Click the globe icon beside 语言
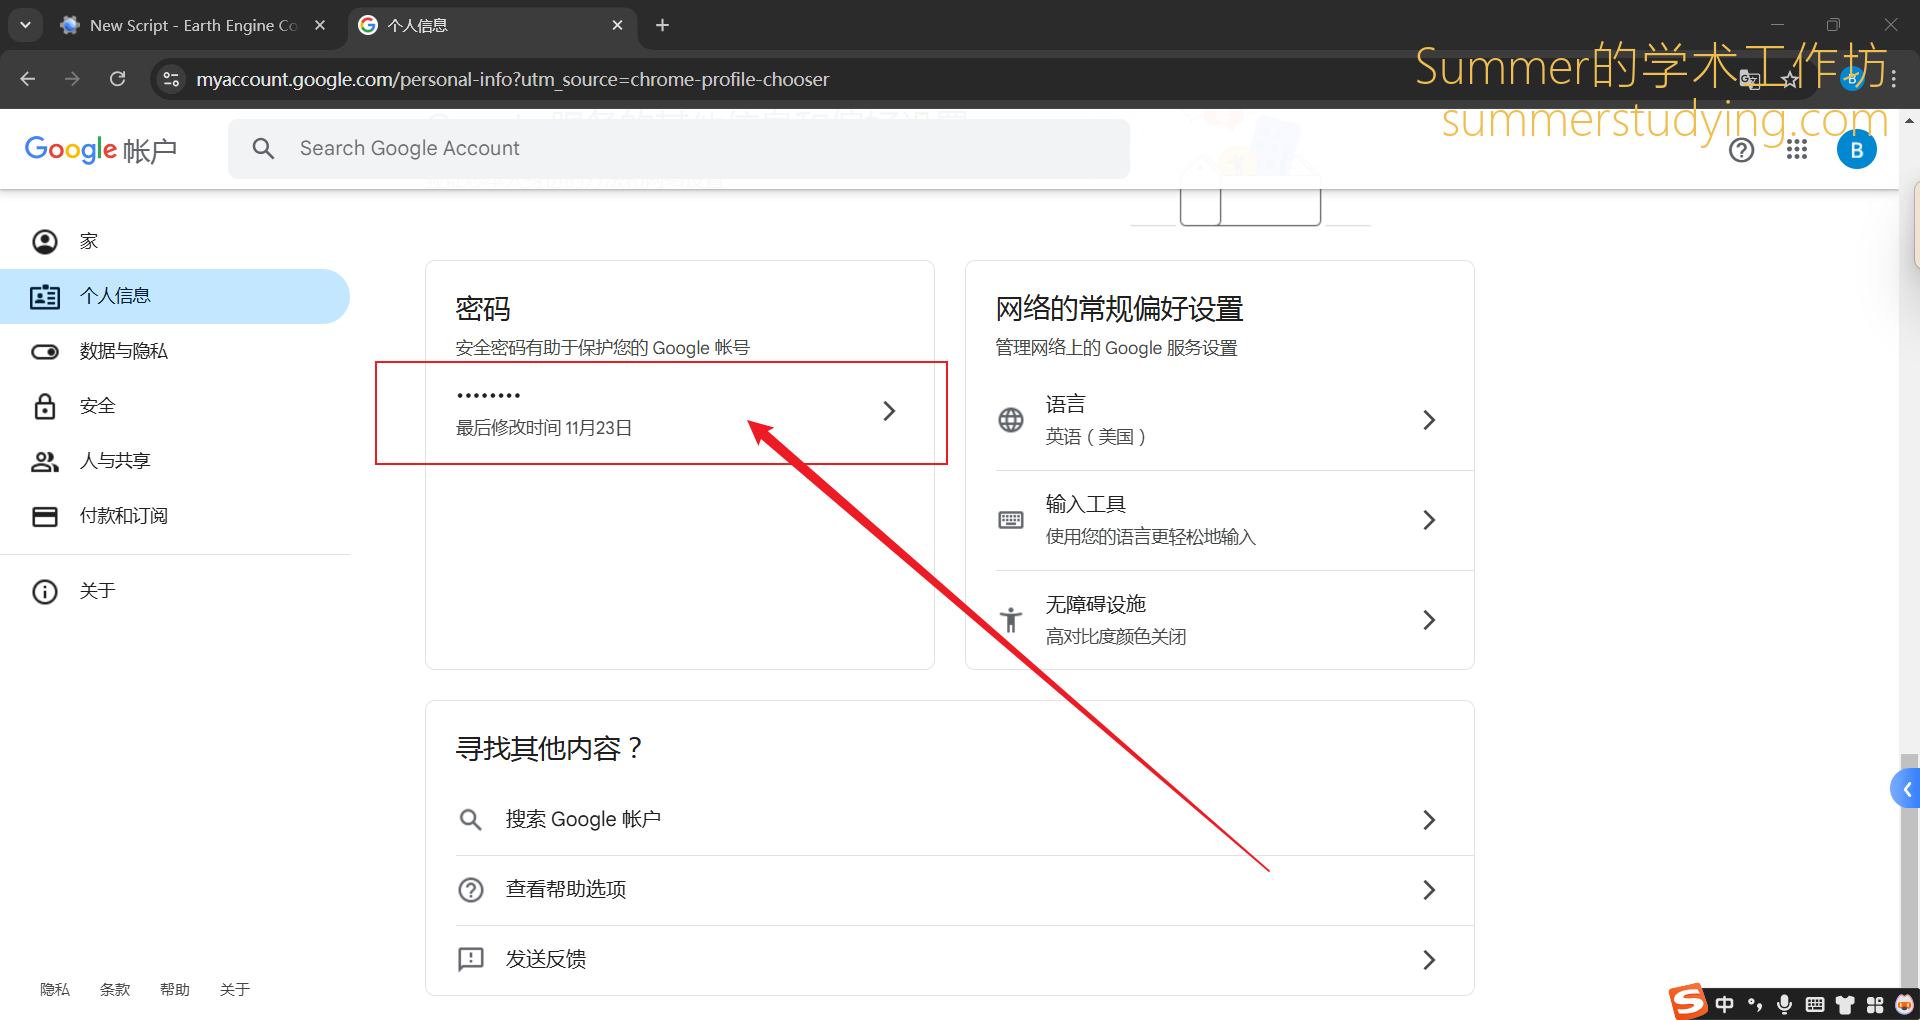This screenshot has width=1920, height=1020. pos(1011,420)
